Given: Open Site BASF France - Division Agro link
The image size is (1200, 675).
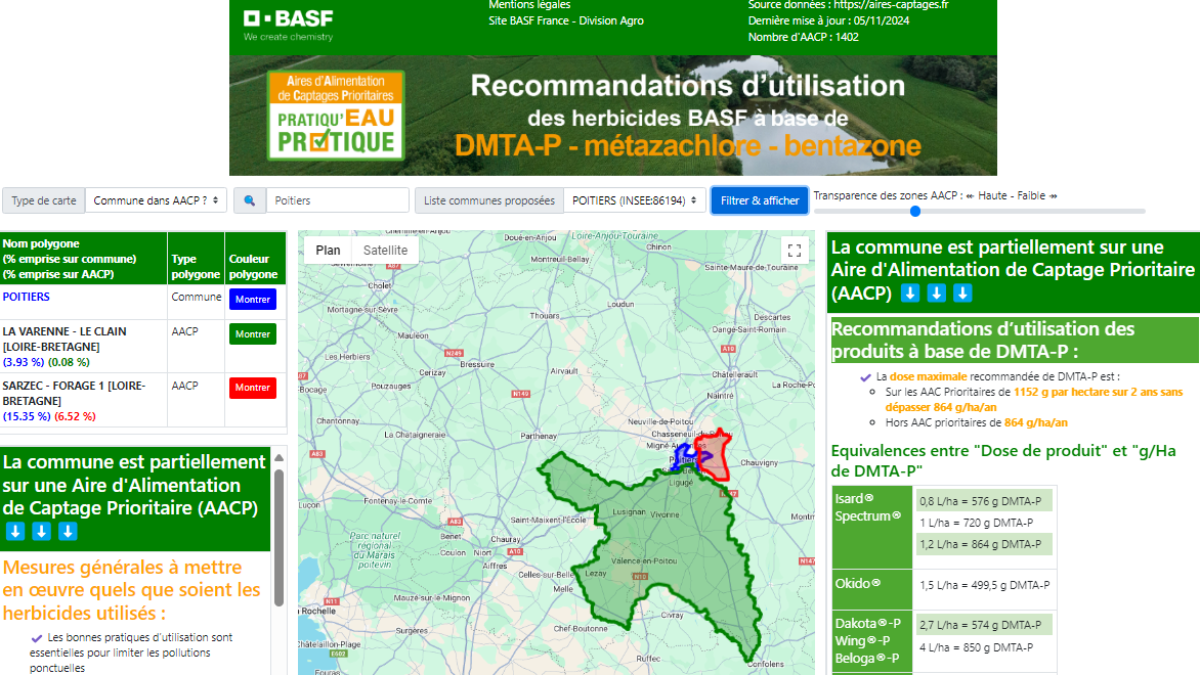Looking at the screenshot, I should (566, 21).
